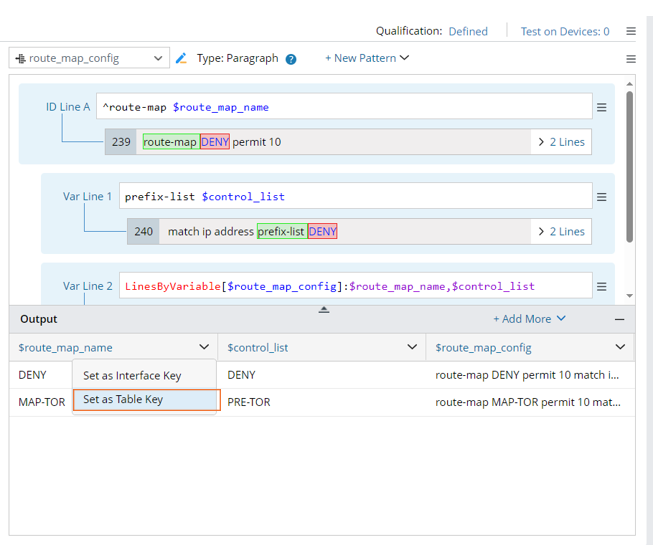Expand the 2 Lines indicator on line 239
This screenshot has width=657, height=555.
561,142
